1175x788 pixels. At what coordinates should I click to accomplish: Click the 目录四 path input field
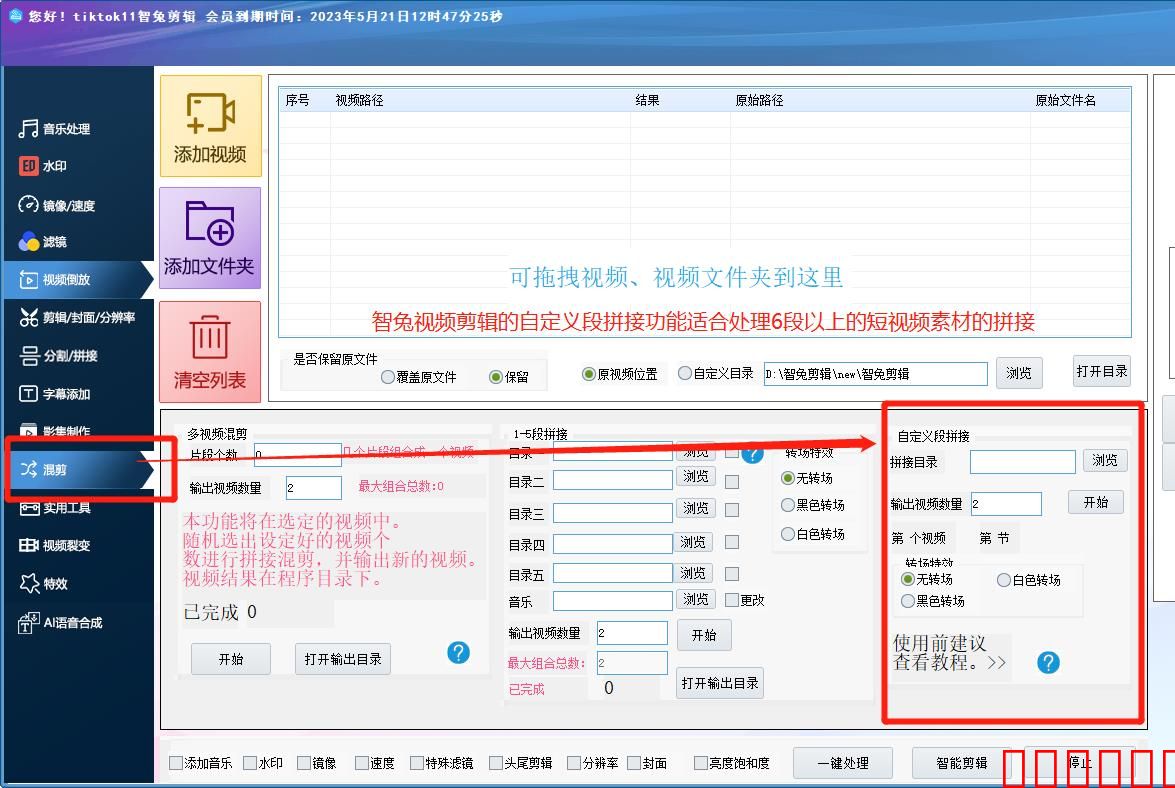pos(612,543)
